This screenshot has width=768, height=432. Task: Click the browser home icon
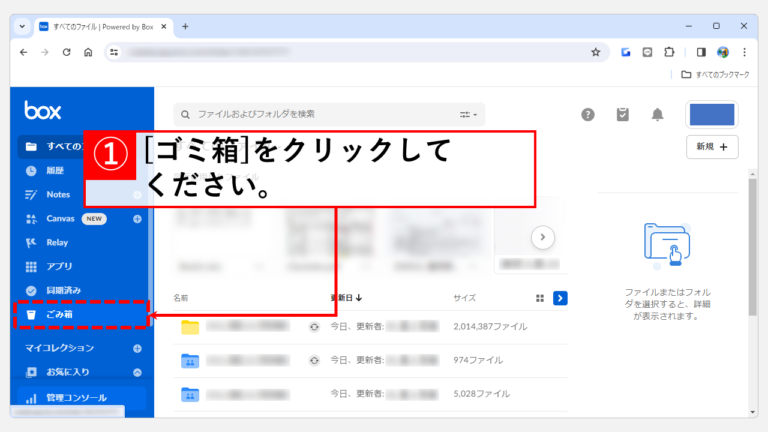point(88,52)
